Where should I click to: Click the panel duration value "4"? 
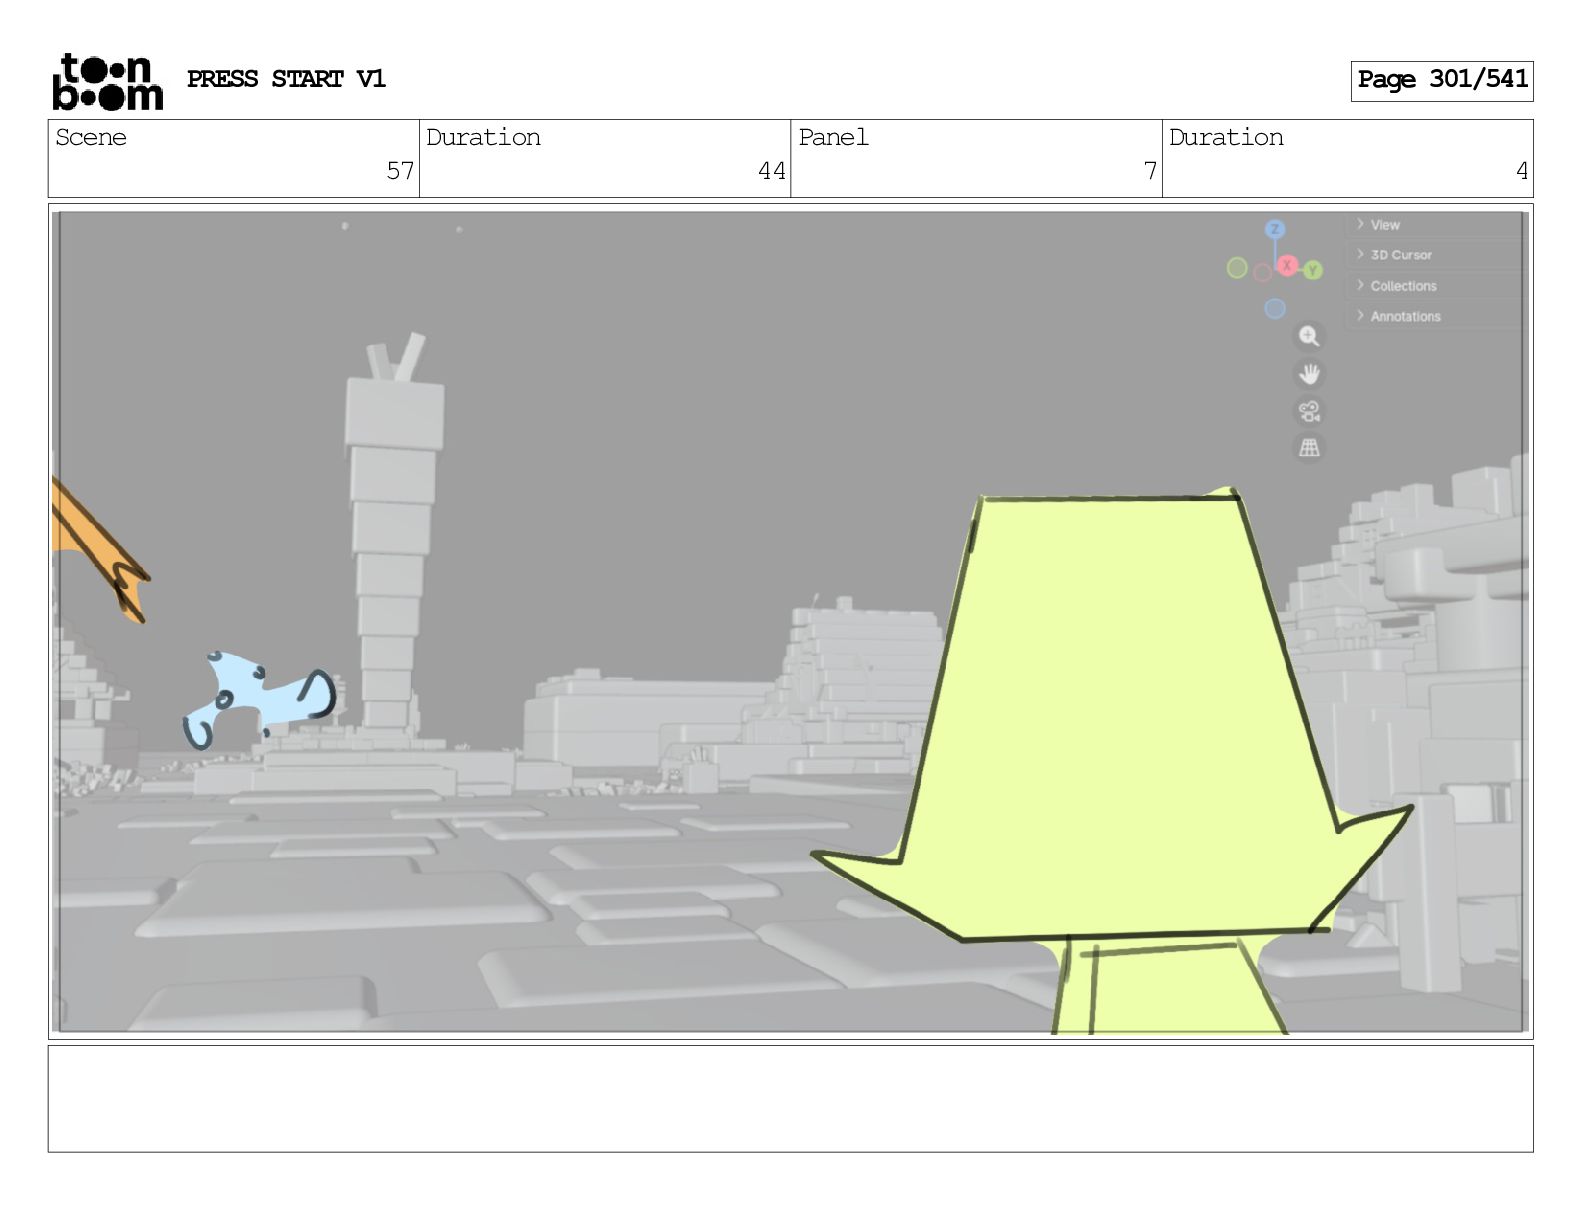click(x=1521, y=171)
